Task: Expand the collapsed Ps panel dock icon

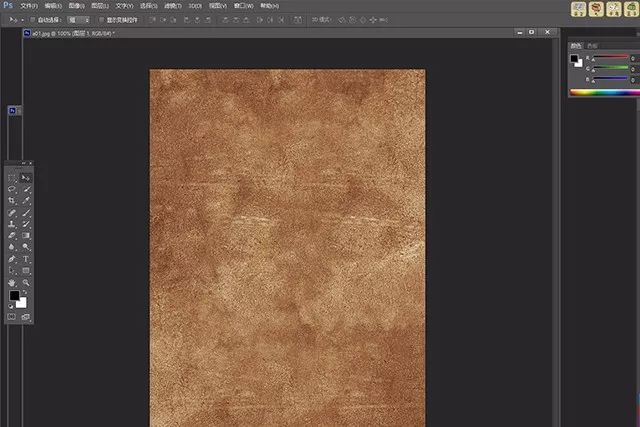Action: tap(12, 111)
